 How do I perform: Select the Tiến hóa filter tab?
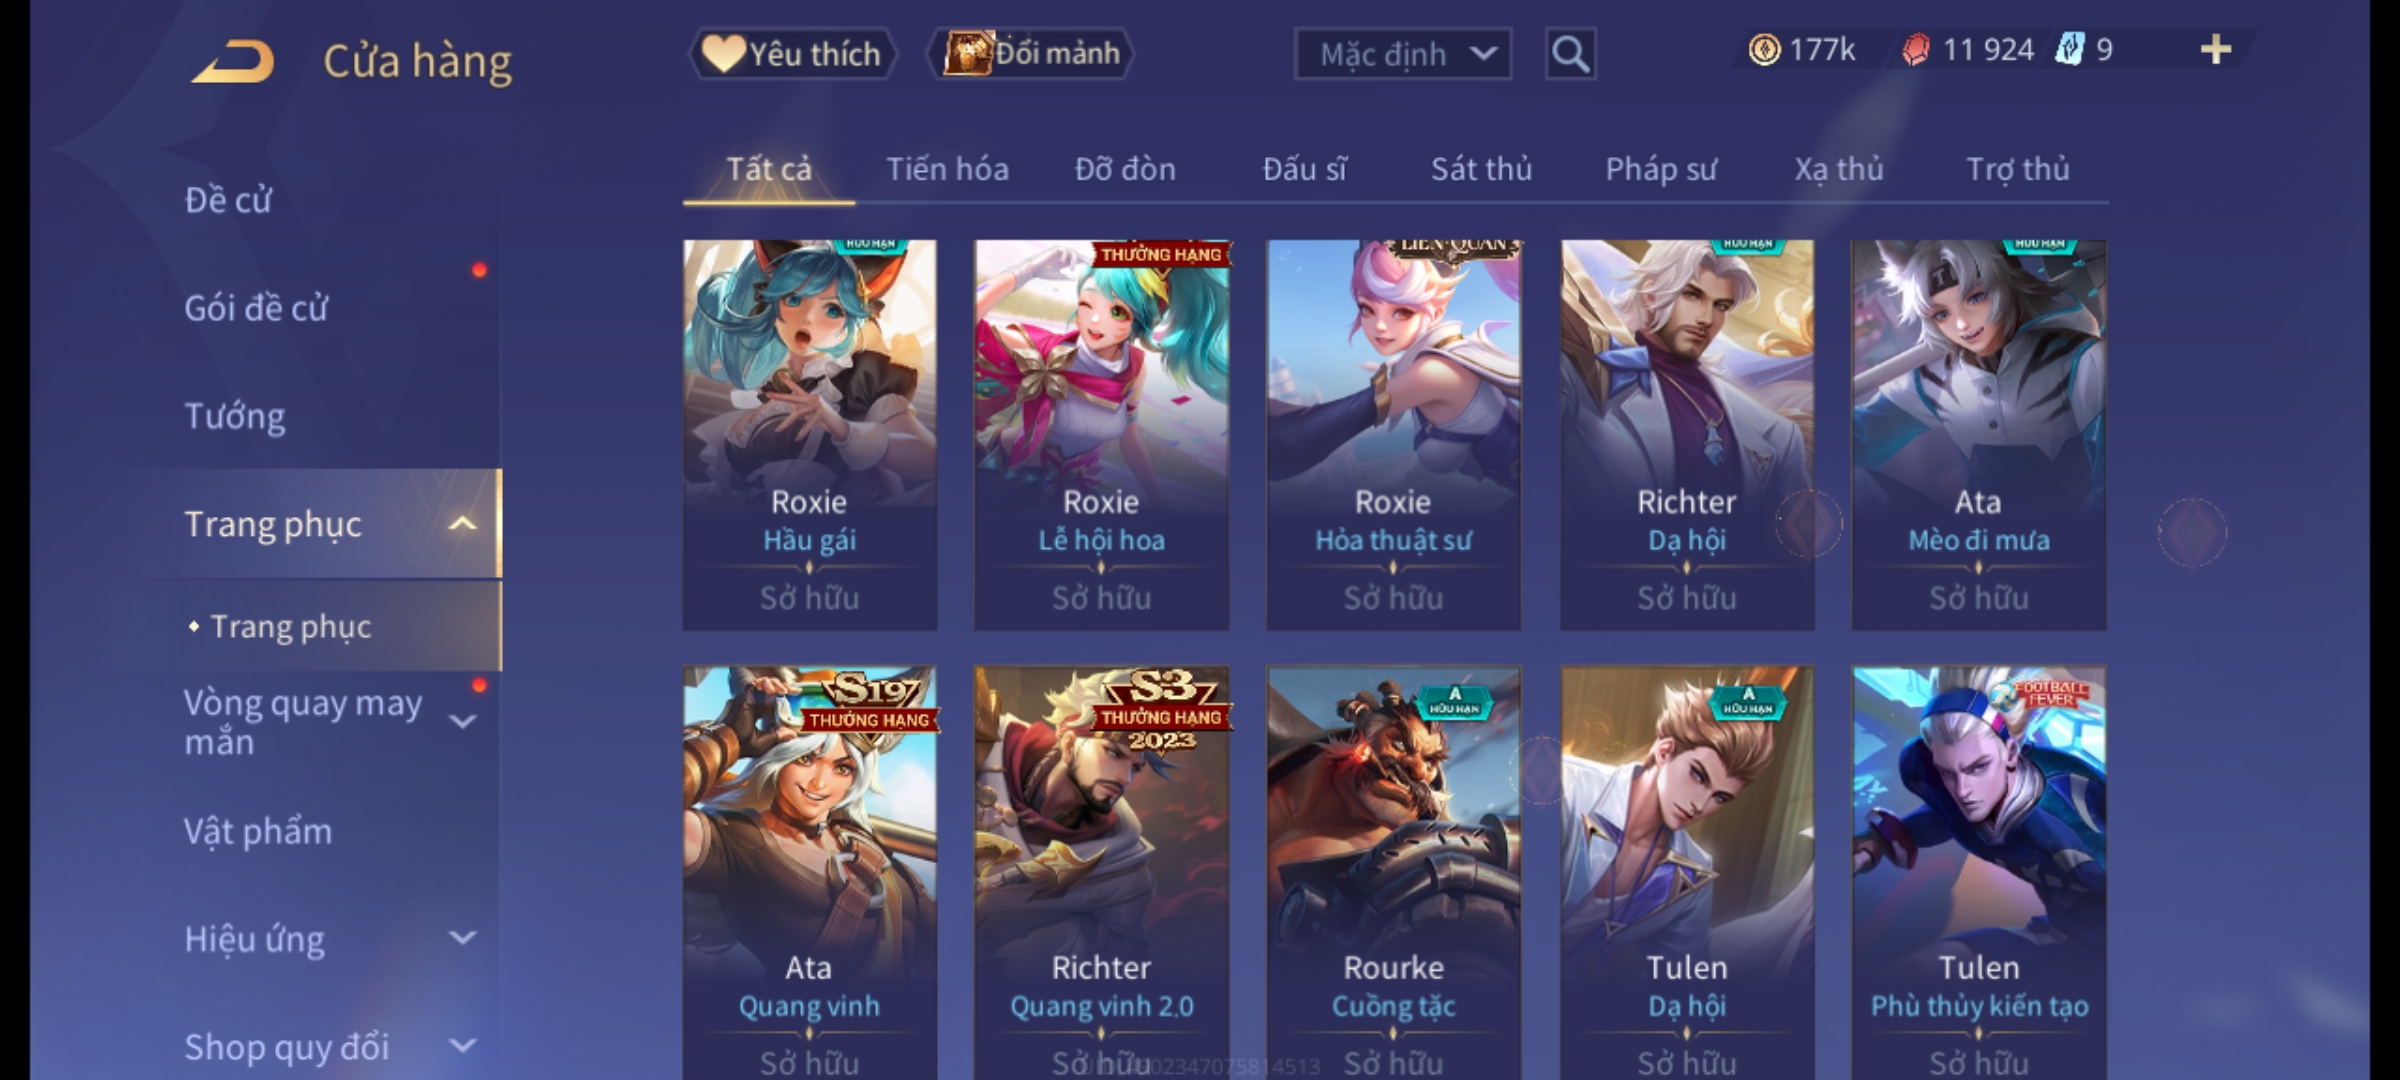click(x=947, y=169)
